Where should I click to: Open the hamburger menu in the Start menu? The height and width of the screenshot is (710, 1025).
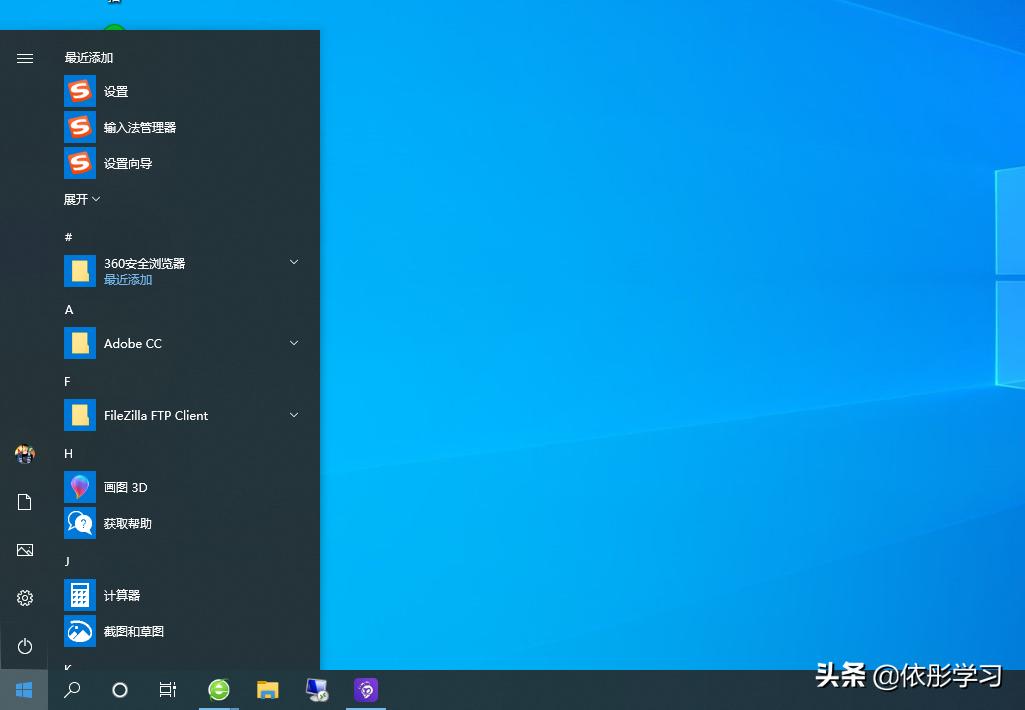click(x=24, y=58)
